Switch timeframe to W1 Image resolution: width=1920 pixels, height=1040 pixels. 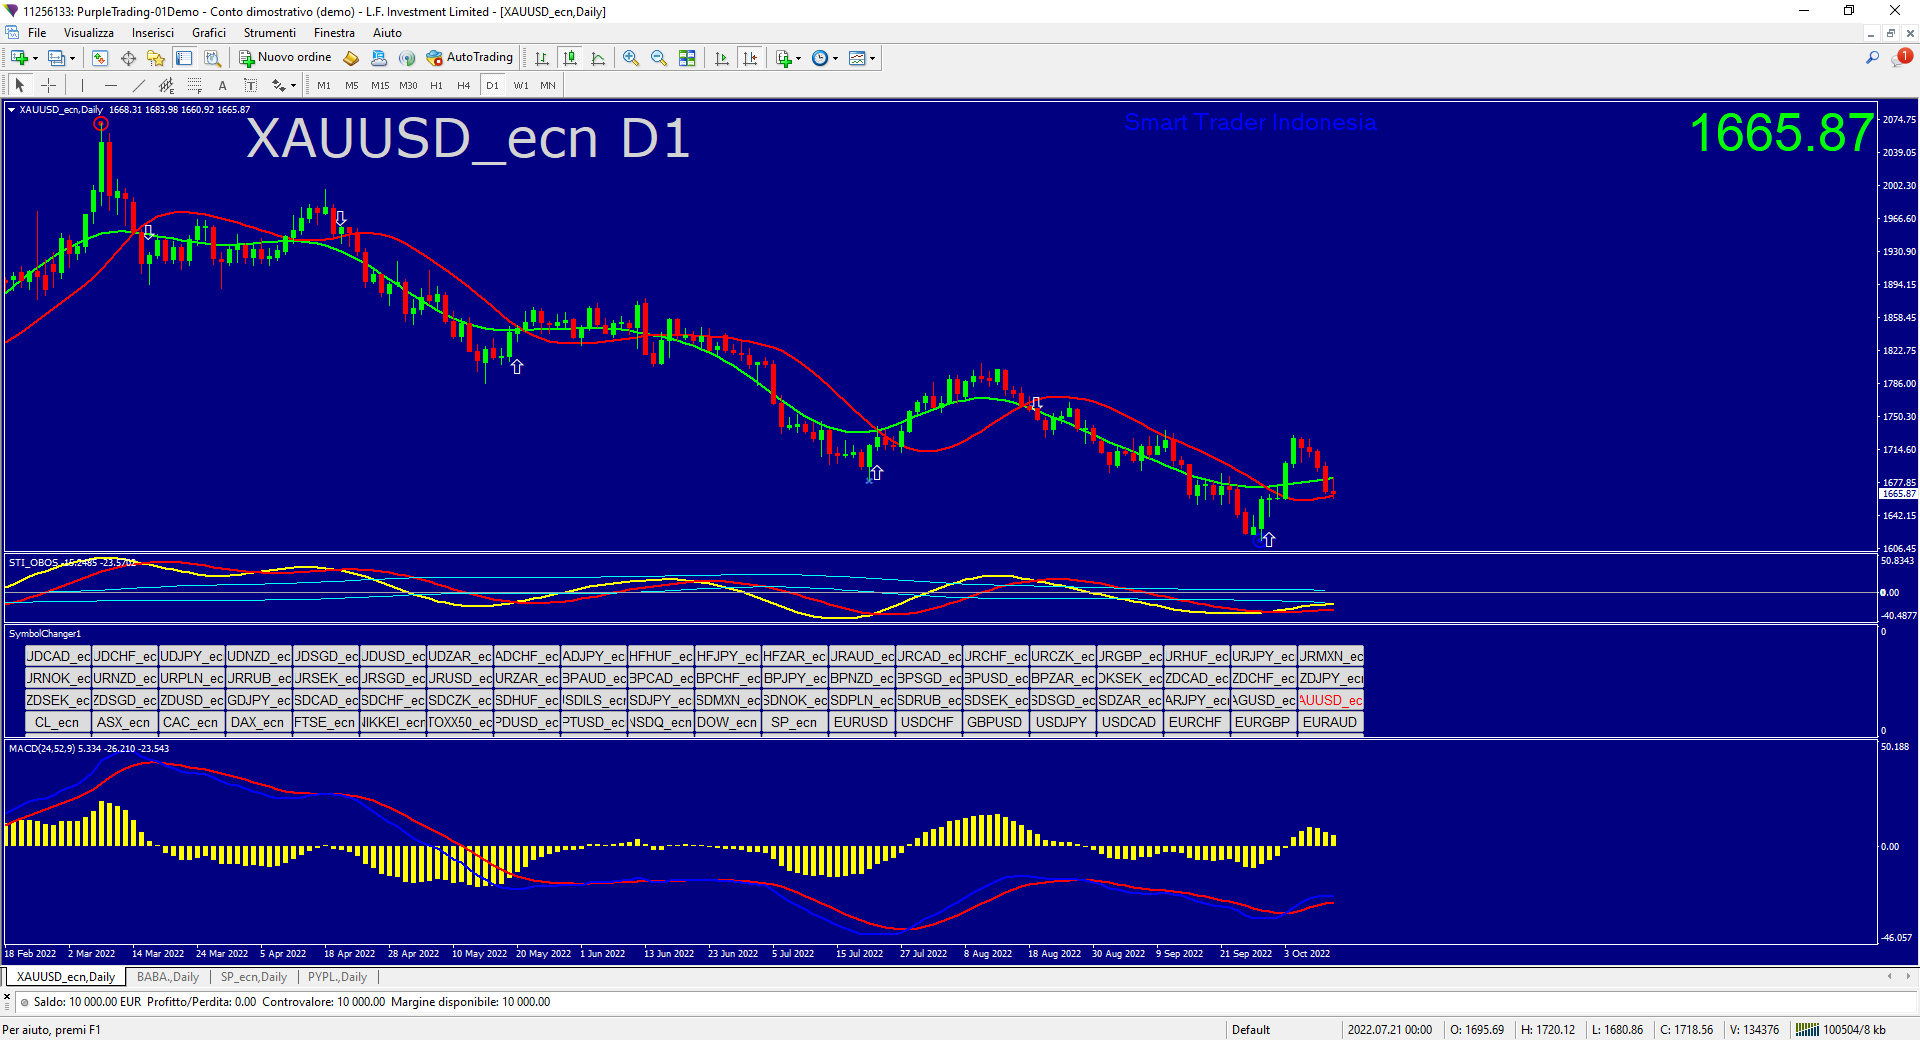(521, 85)
